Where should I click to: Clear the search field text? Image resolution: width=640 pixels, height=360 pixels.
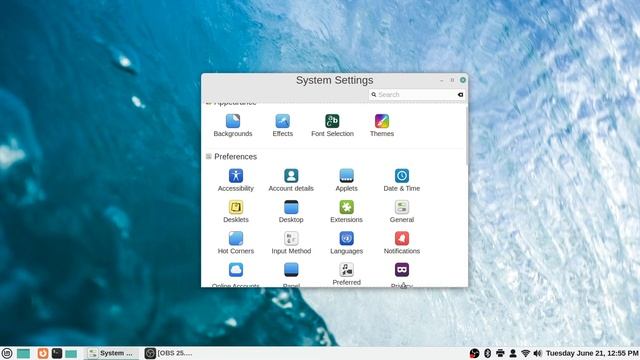point(460,95)
